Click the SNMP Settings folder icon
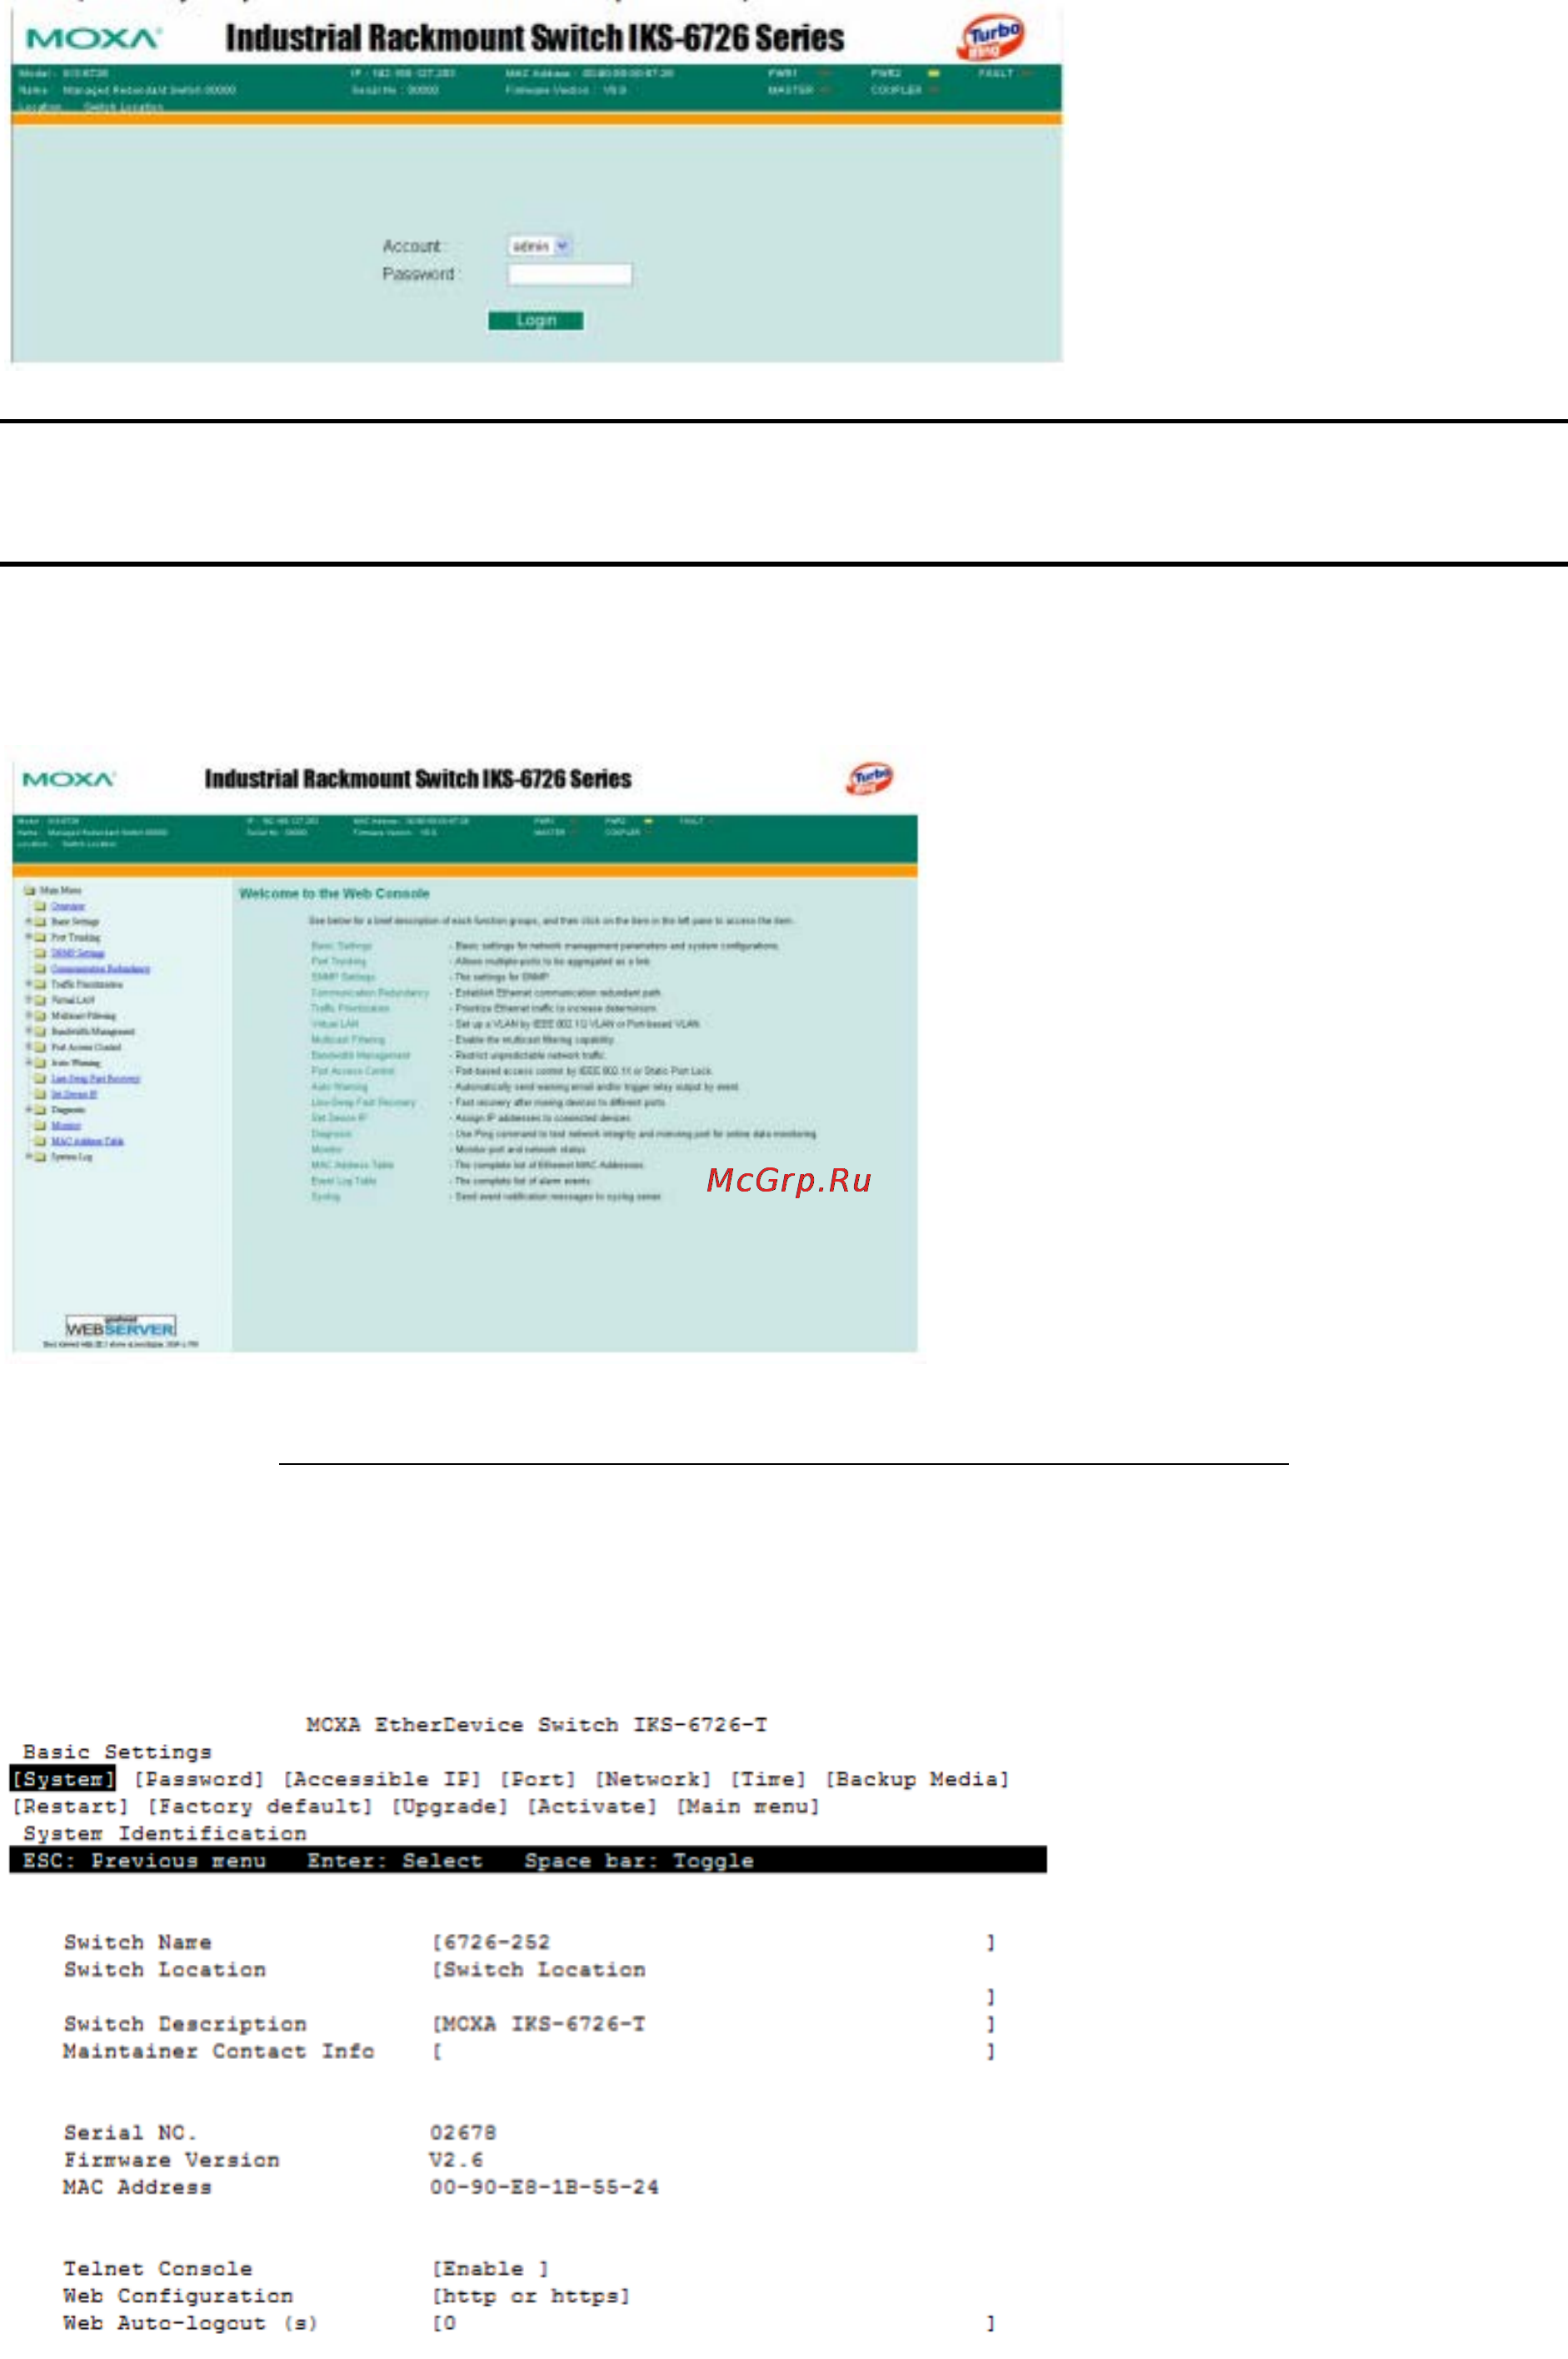Screen dimensions: 1568x2359 pos(41,953)
